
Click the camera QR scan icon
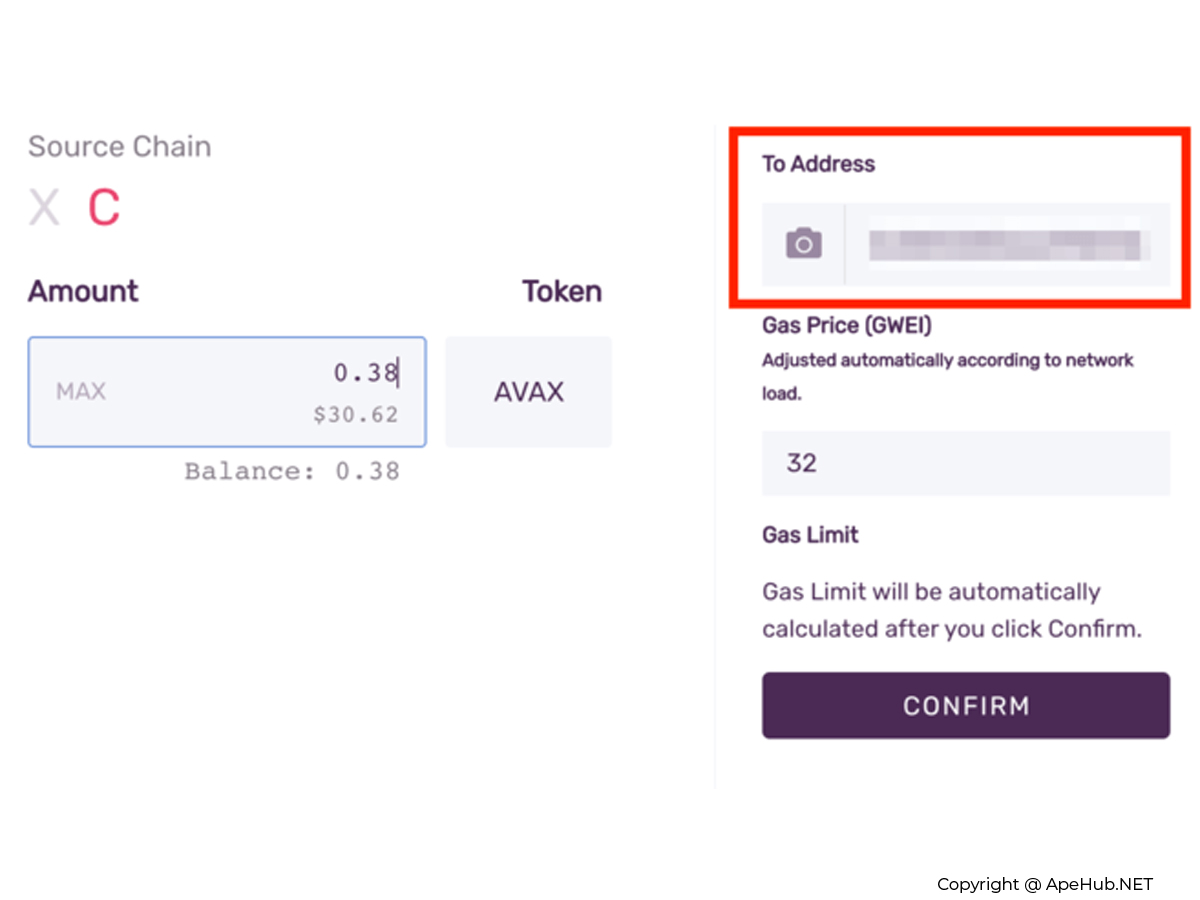point(804,244)
